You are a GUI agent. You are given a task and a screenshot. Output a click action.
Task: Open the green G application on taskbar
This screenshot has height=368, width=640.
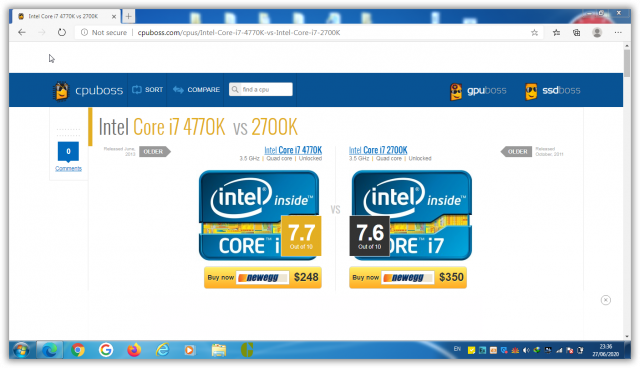pos(247,350)
